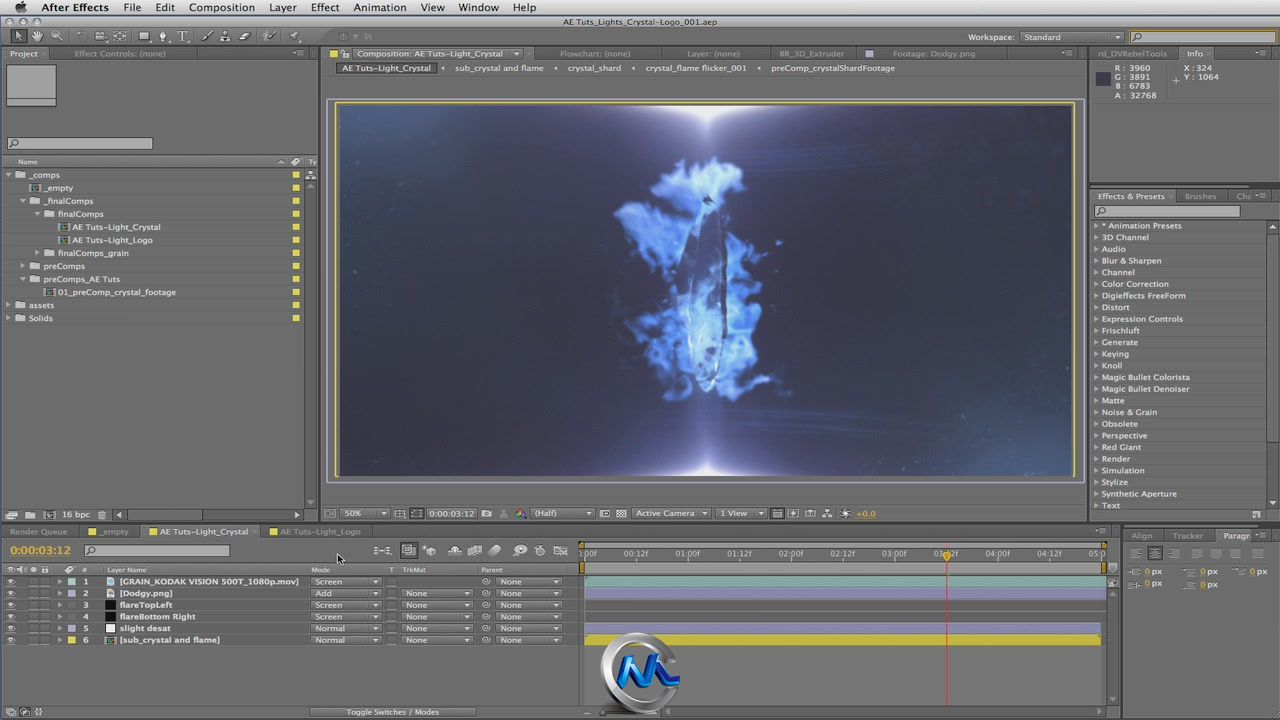Screen dimensions: 1280x720
Task: Select the Brush tool
Action: coord(207,36)
